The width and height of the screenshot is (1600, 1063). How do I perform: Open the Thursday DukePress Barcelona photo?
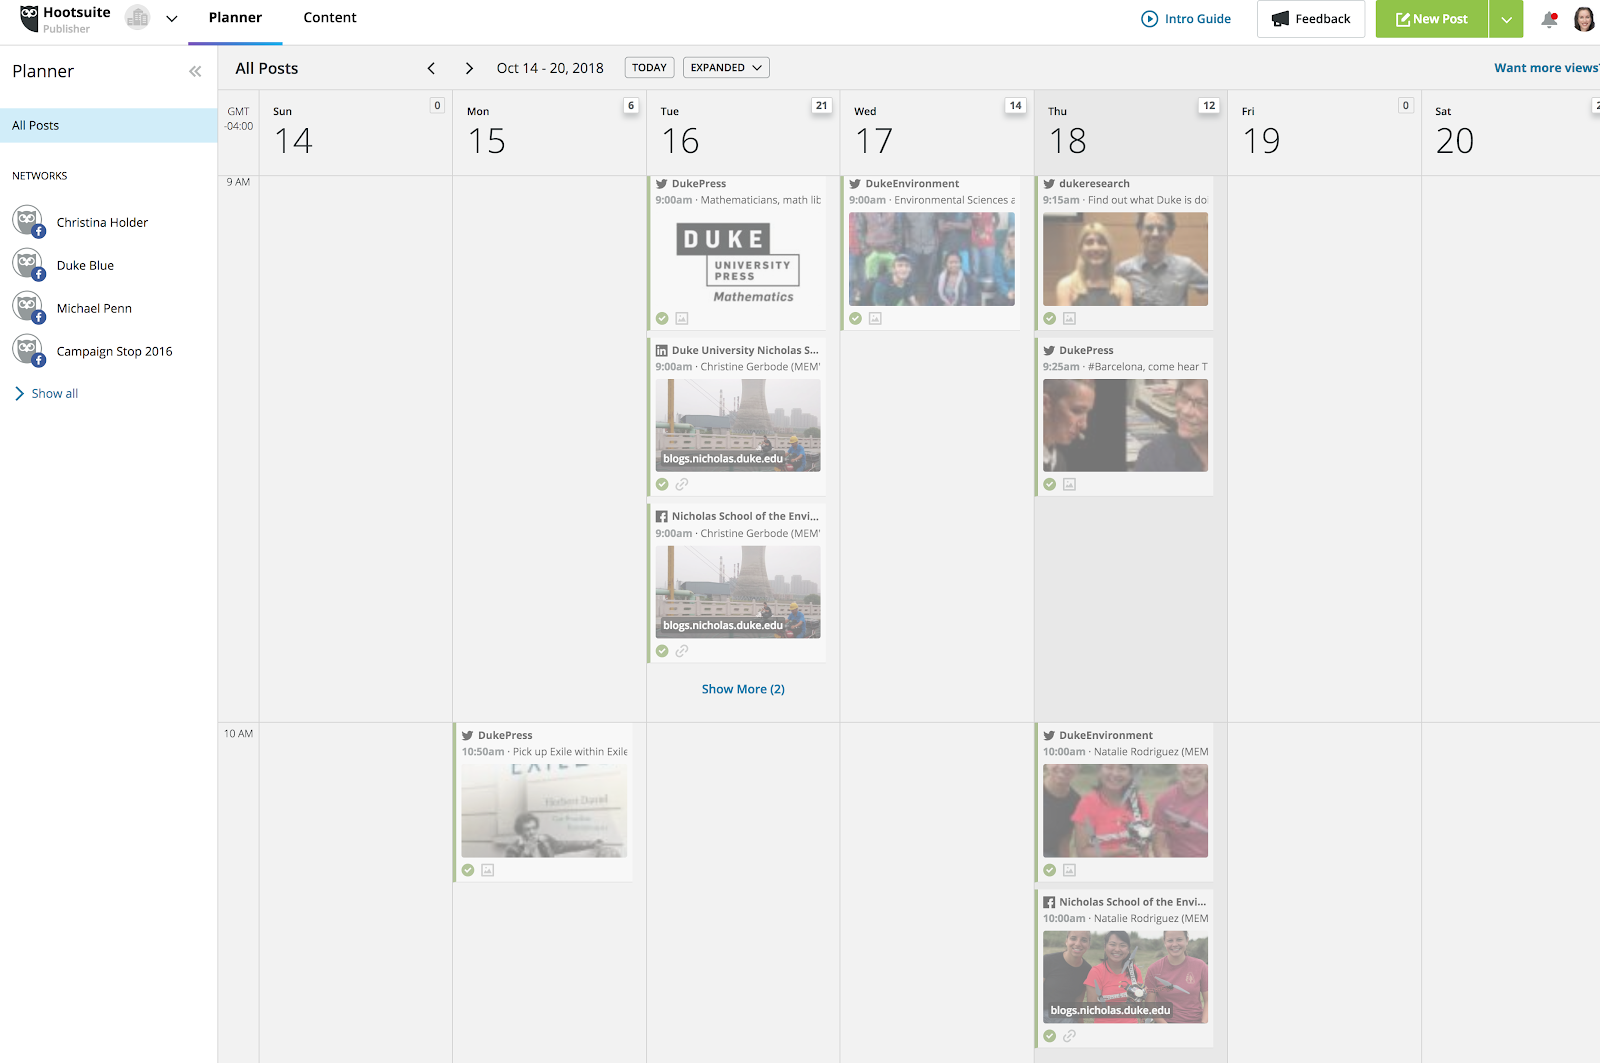(x=1125, y=425)
